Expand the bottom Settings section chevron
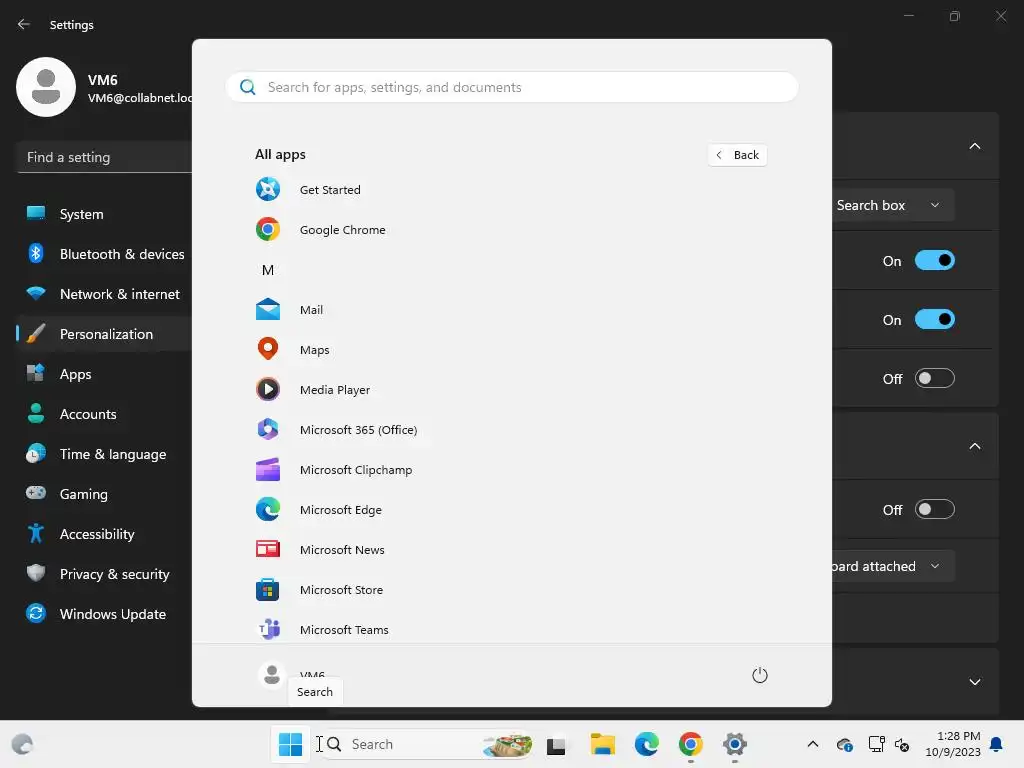 pos(974,682)
